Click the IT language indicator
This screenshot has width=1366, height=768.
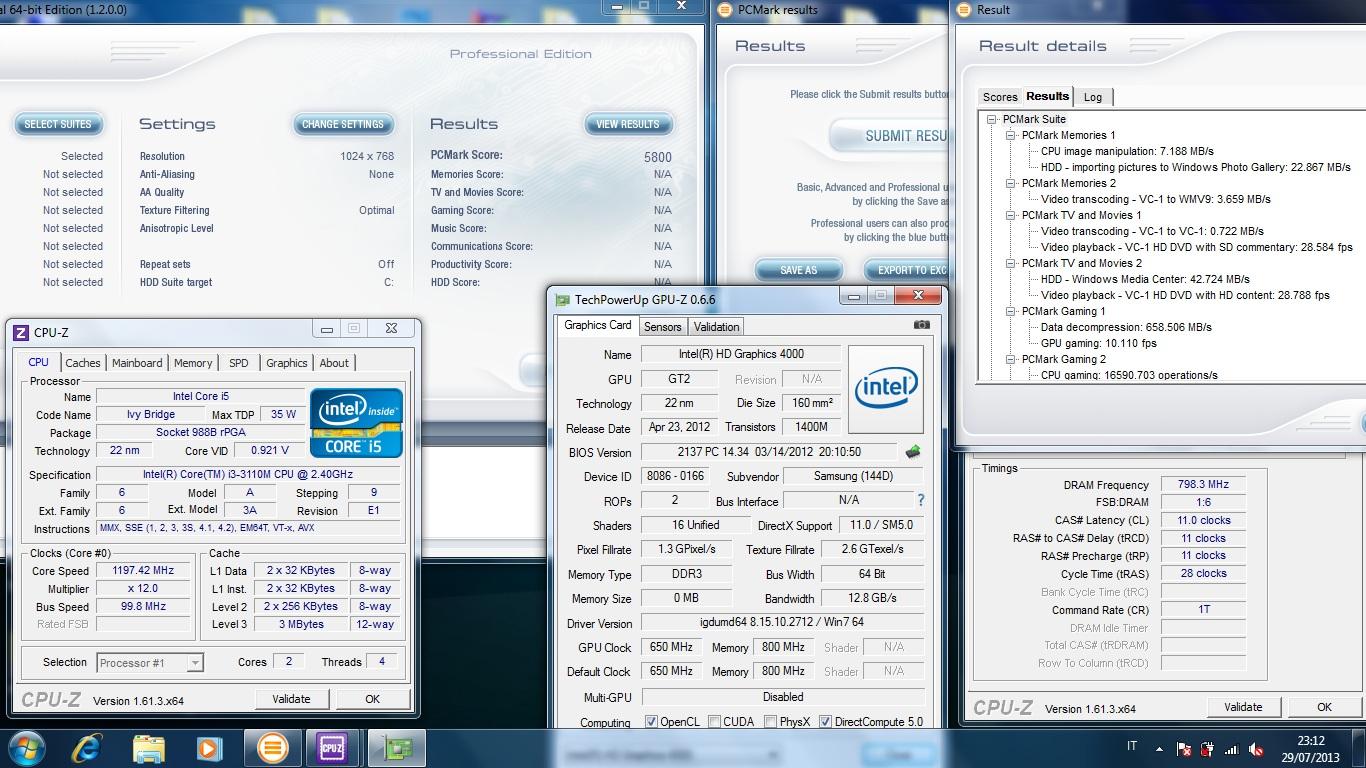click(x=1132, y=746)
